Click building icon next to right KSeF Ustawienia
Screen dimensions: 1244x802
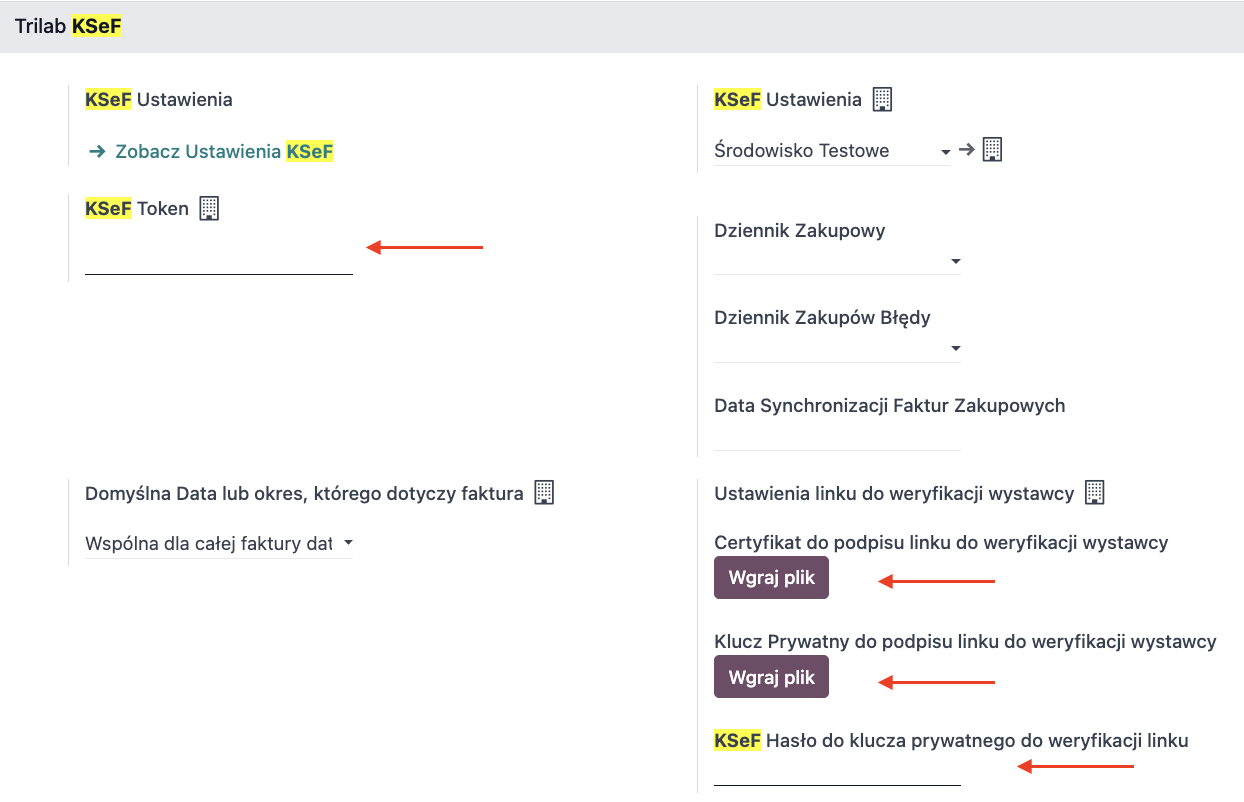[882, 99]
